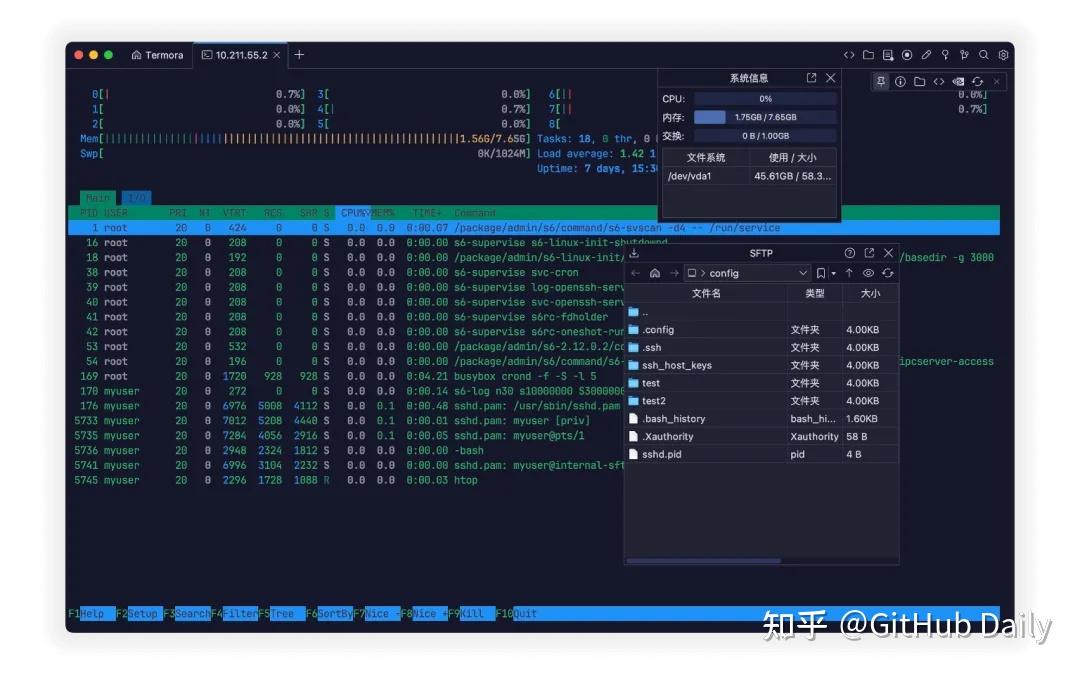Click F3 Search in htop footer
Screen dimensions: 1080x675
tap(187, 614)
